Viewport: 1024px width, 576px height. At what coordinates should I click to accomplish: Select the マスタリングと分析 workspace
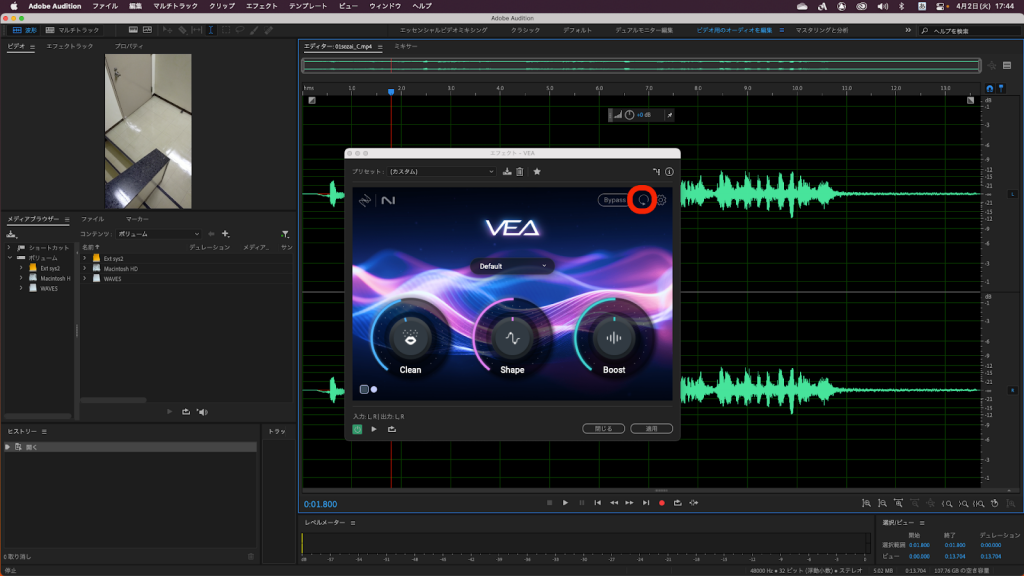822,30
